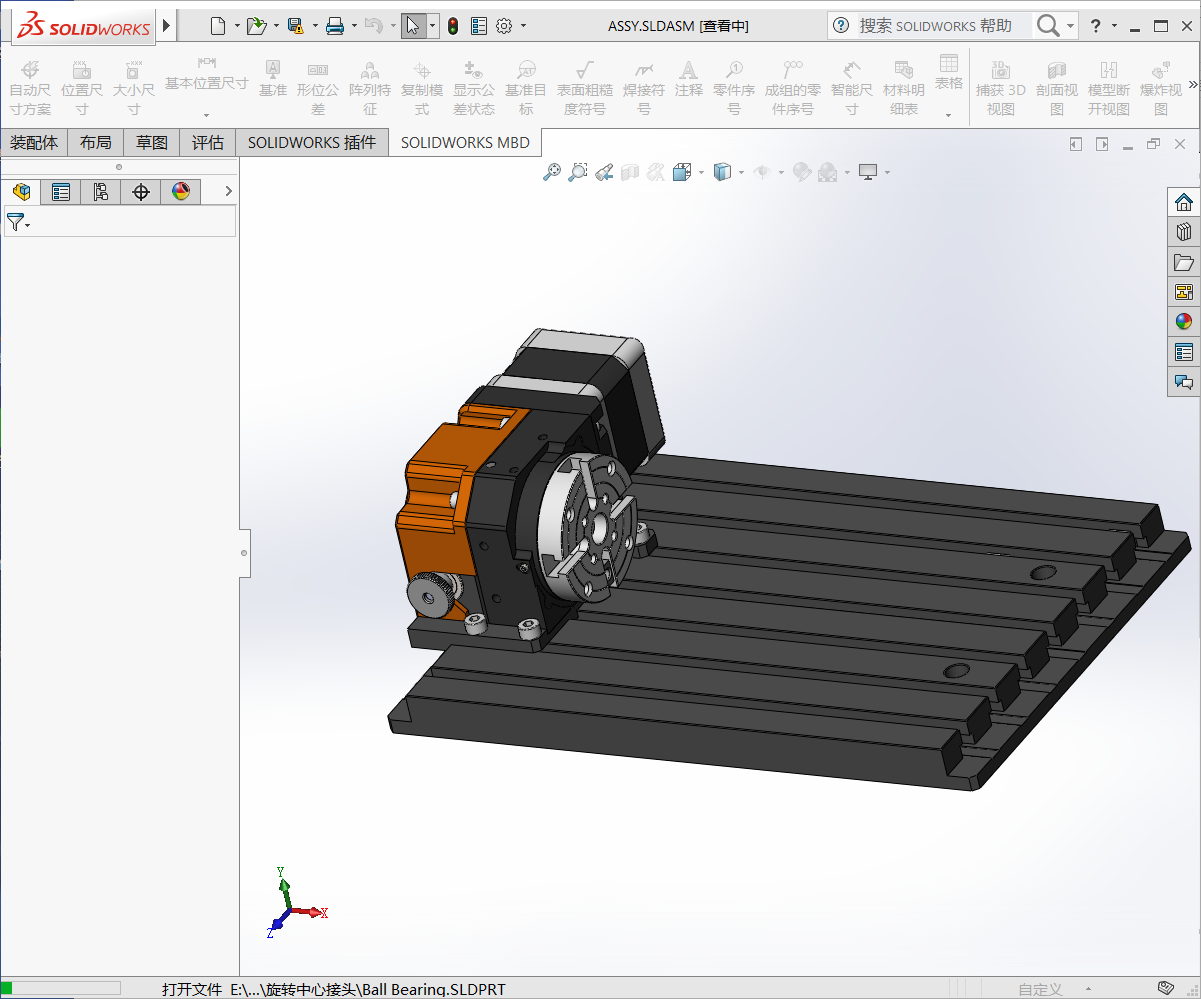
Task: Click the 搜索 SOLIDWORKS 帮助 search field
Action: point(935,26)
